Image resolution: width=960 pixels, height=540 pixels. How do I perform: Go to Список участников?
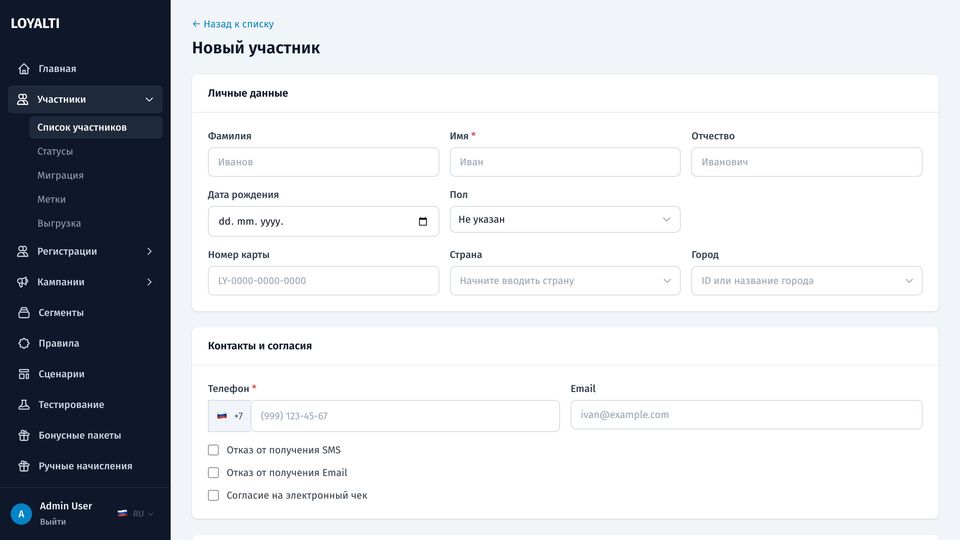click(x=96, y=127)
